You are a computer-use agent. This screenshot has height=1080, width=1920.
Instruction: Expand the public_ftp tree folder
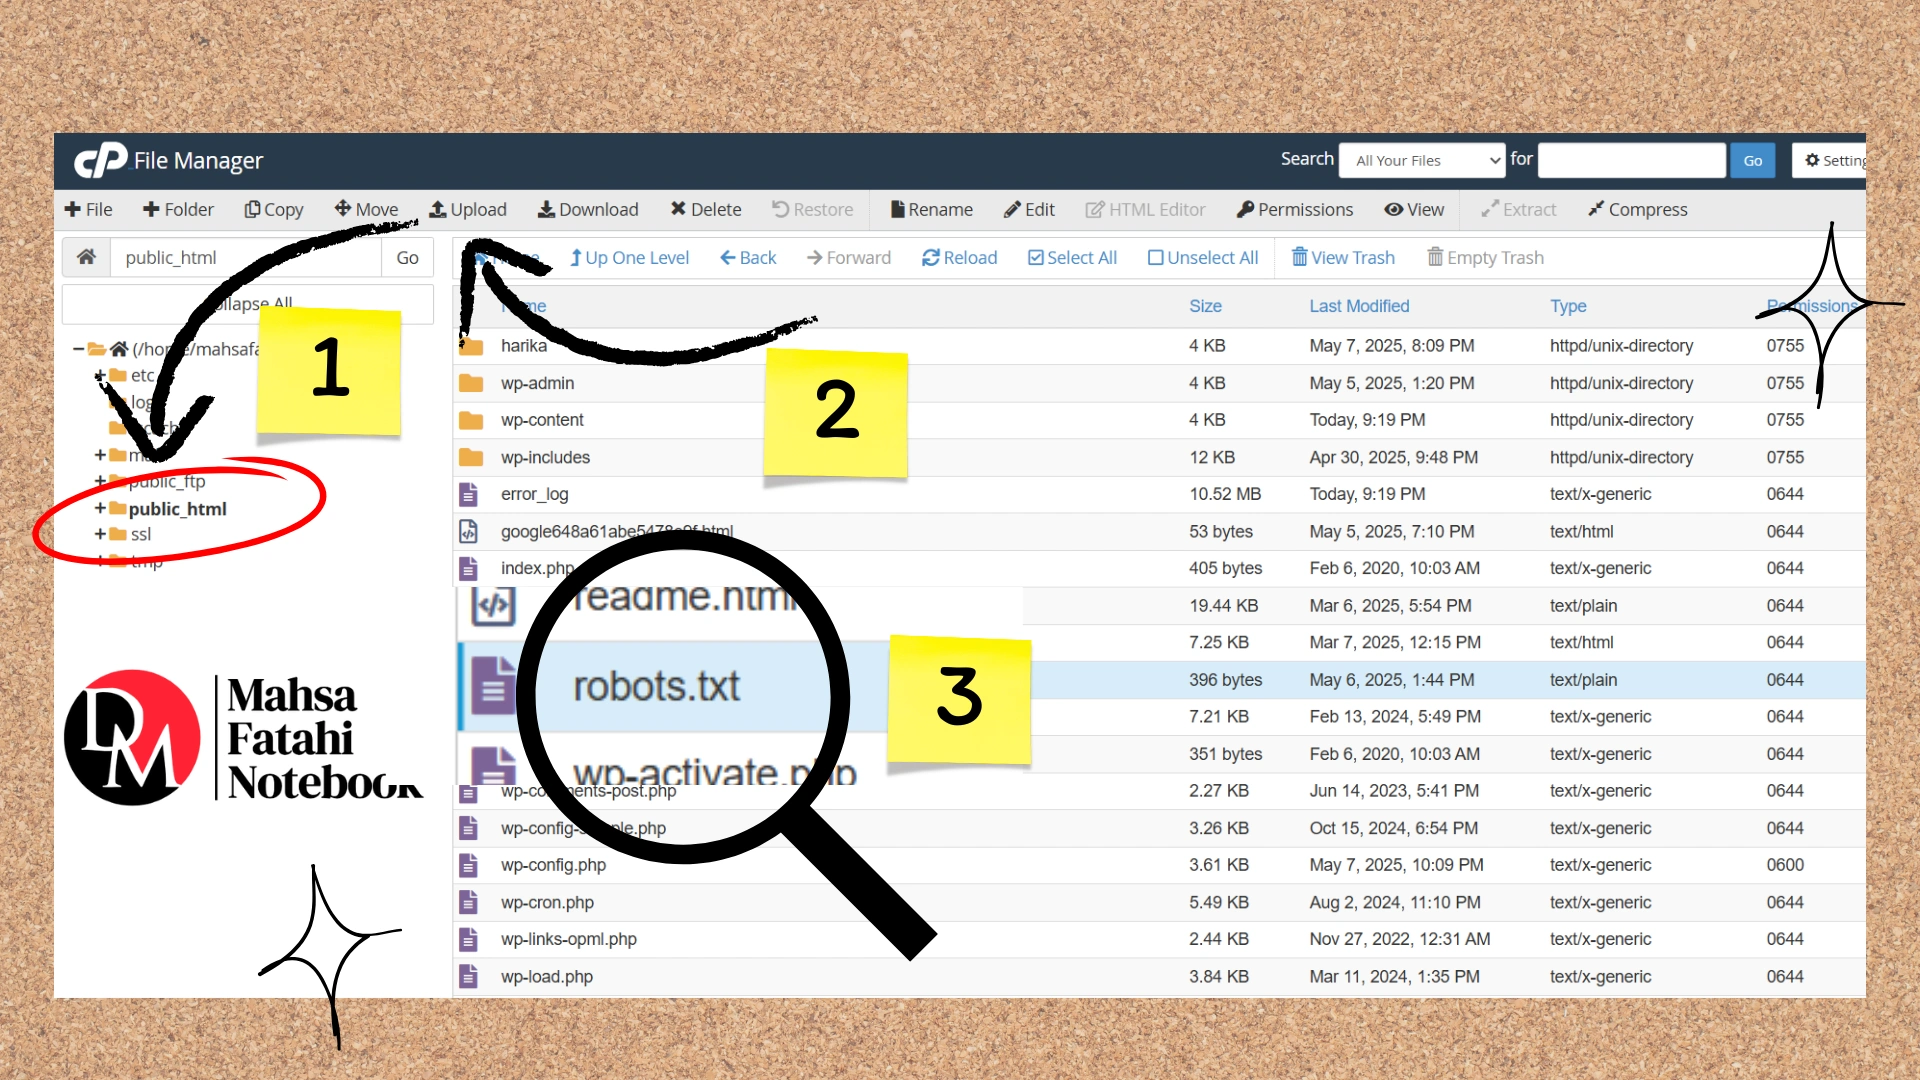[x=100, y=481]
